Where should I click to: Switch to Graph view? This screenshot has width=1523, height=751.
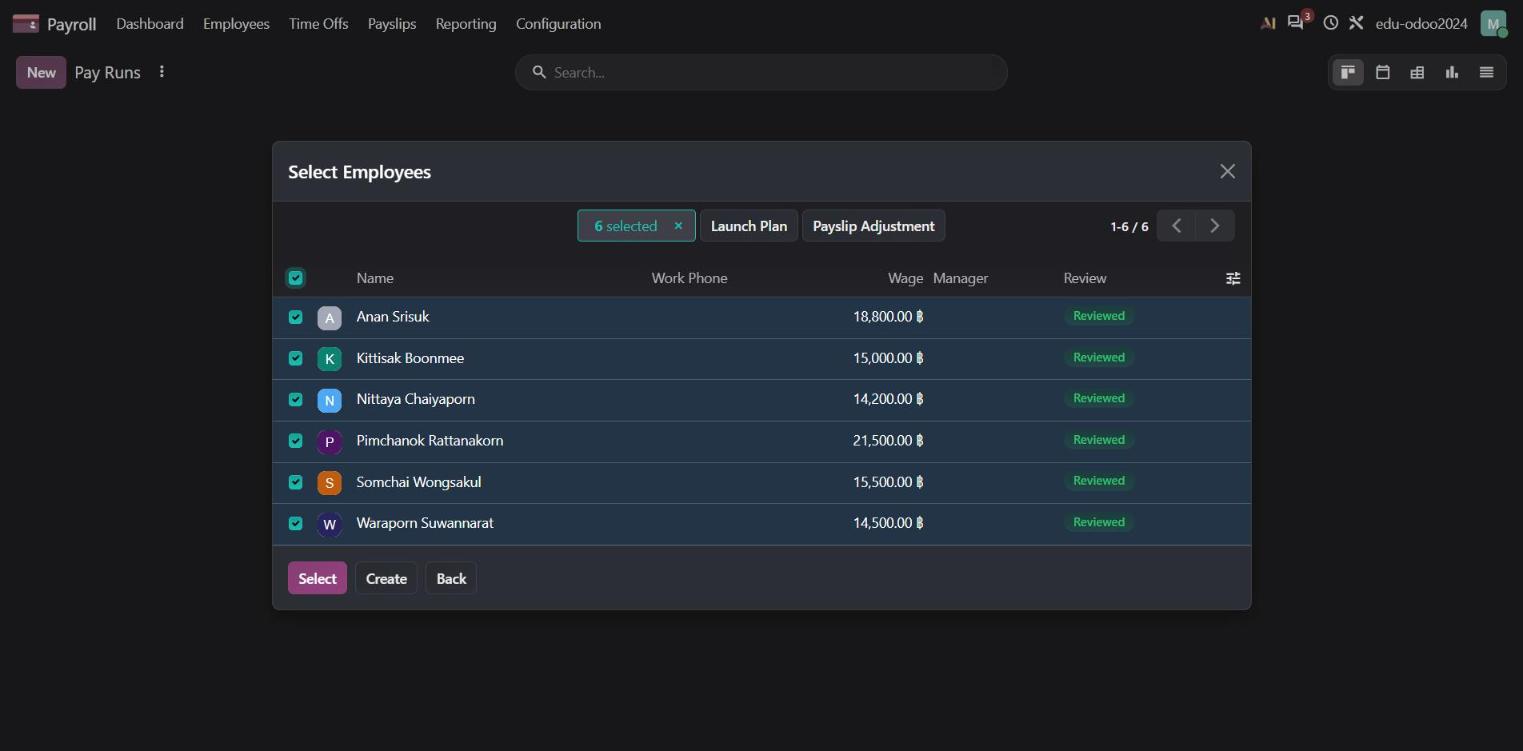pyautogui.click(x=1452, y=72)
